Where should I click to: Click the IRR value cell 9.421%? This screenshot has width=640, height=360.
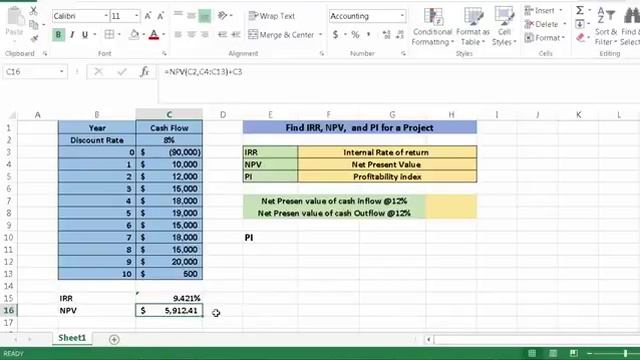tap(169, 298)
